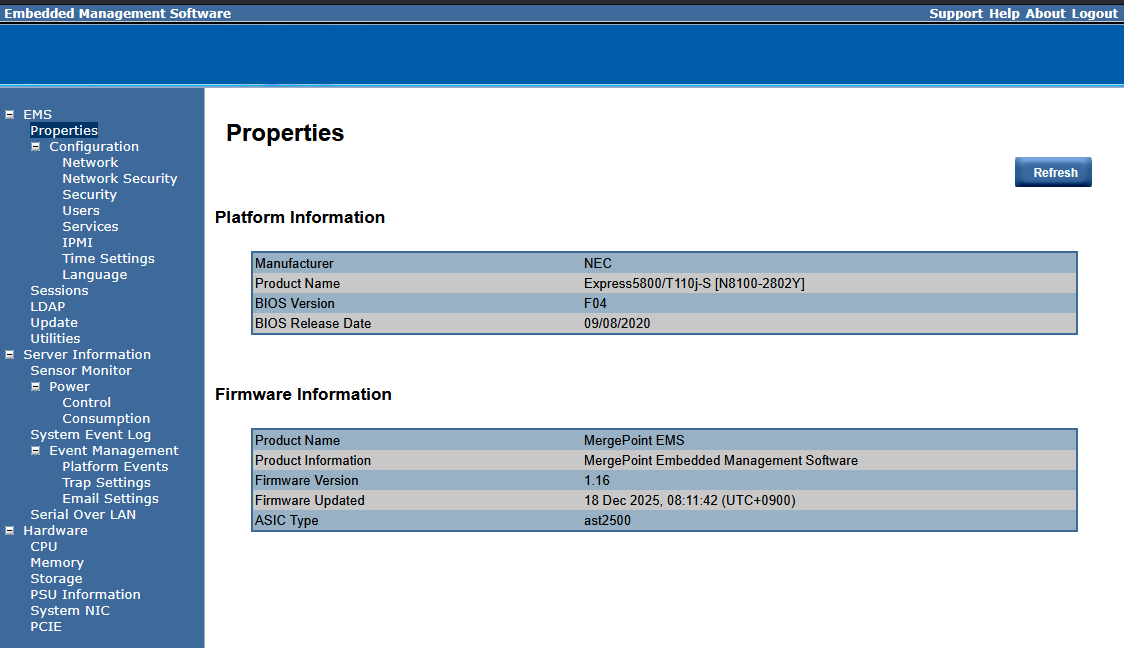Collapse the Power tree node

click(36, 387)
